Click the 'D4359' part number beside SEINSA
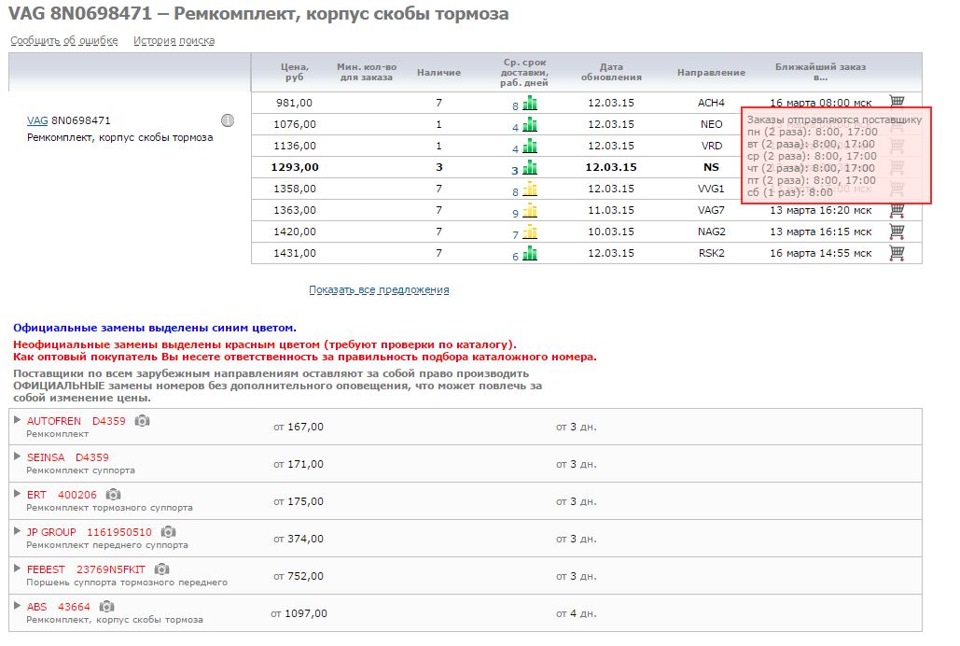This screenshot has width=960, height=646. (x=92, y=457)
